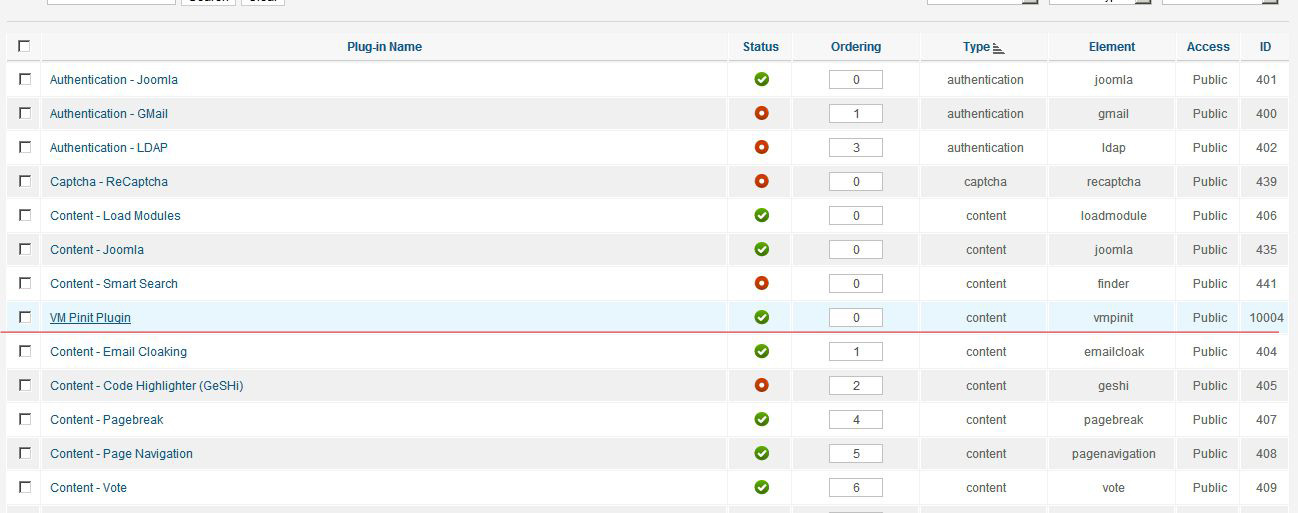The image size is (1298, 513).
Task: Open the VM Pinit Plugin link
Action: pos(90,317)
